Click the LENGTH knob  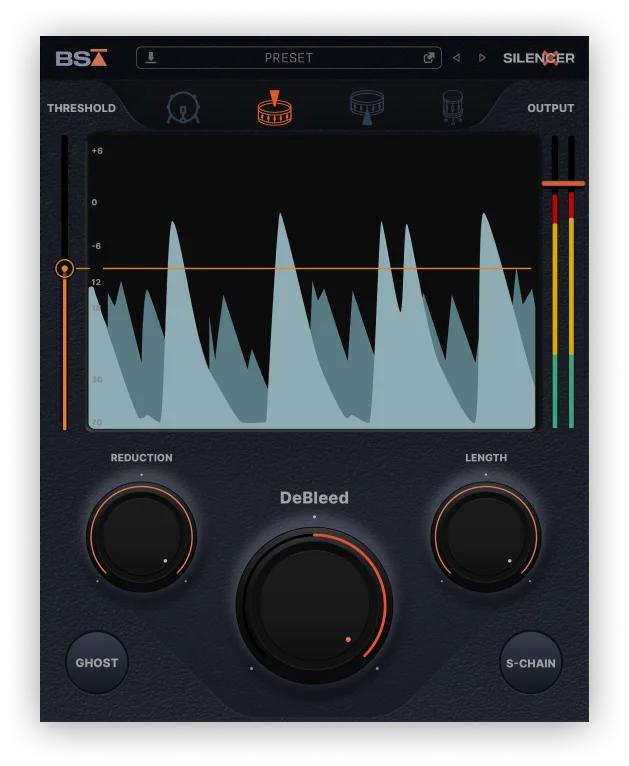coord(486,536)
